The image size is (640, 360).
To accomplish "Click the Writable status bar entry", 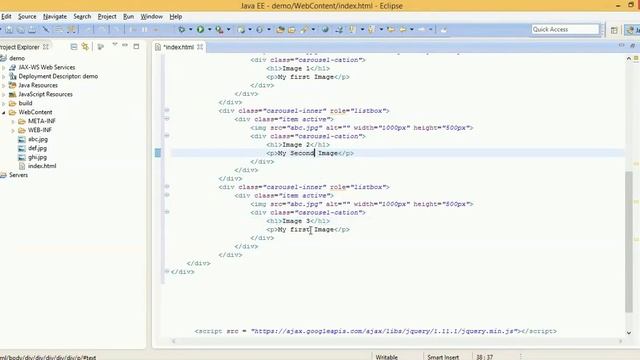I will coord(387,357).
